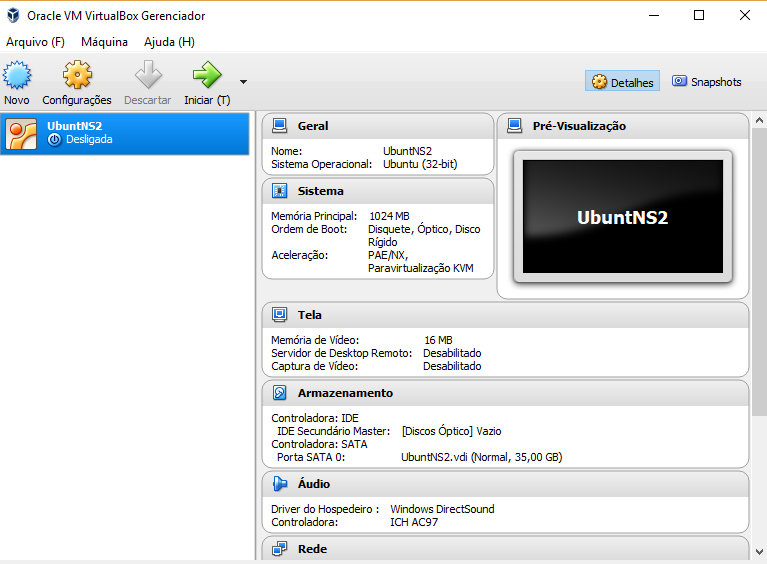The height and width of the screenshot is (564, 767).
Task: Open the Arquivo (F) menu
Action: (x=35, y=42)
